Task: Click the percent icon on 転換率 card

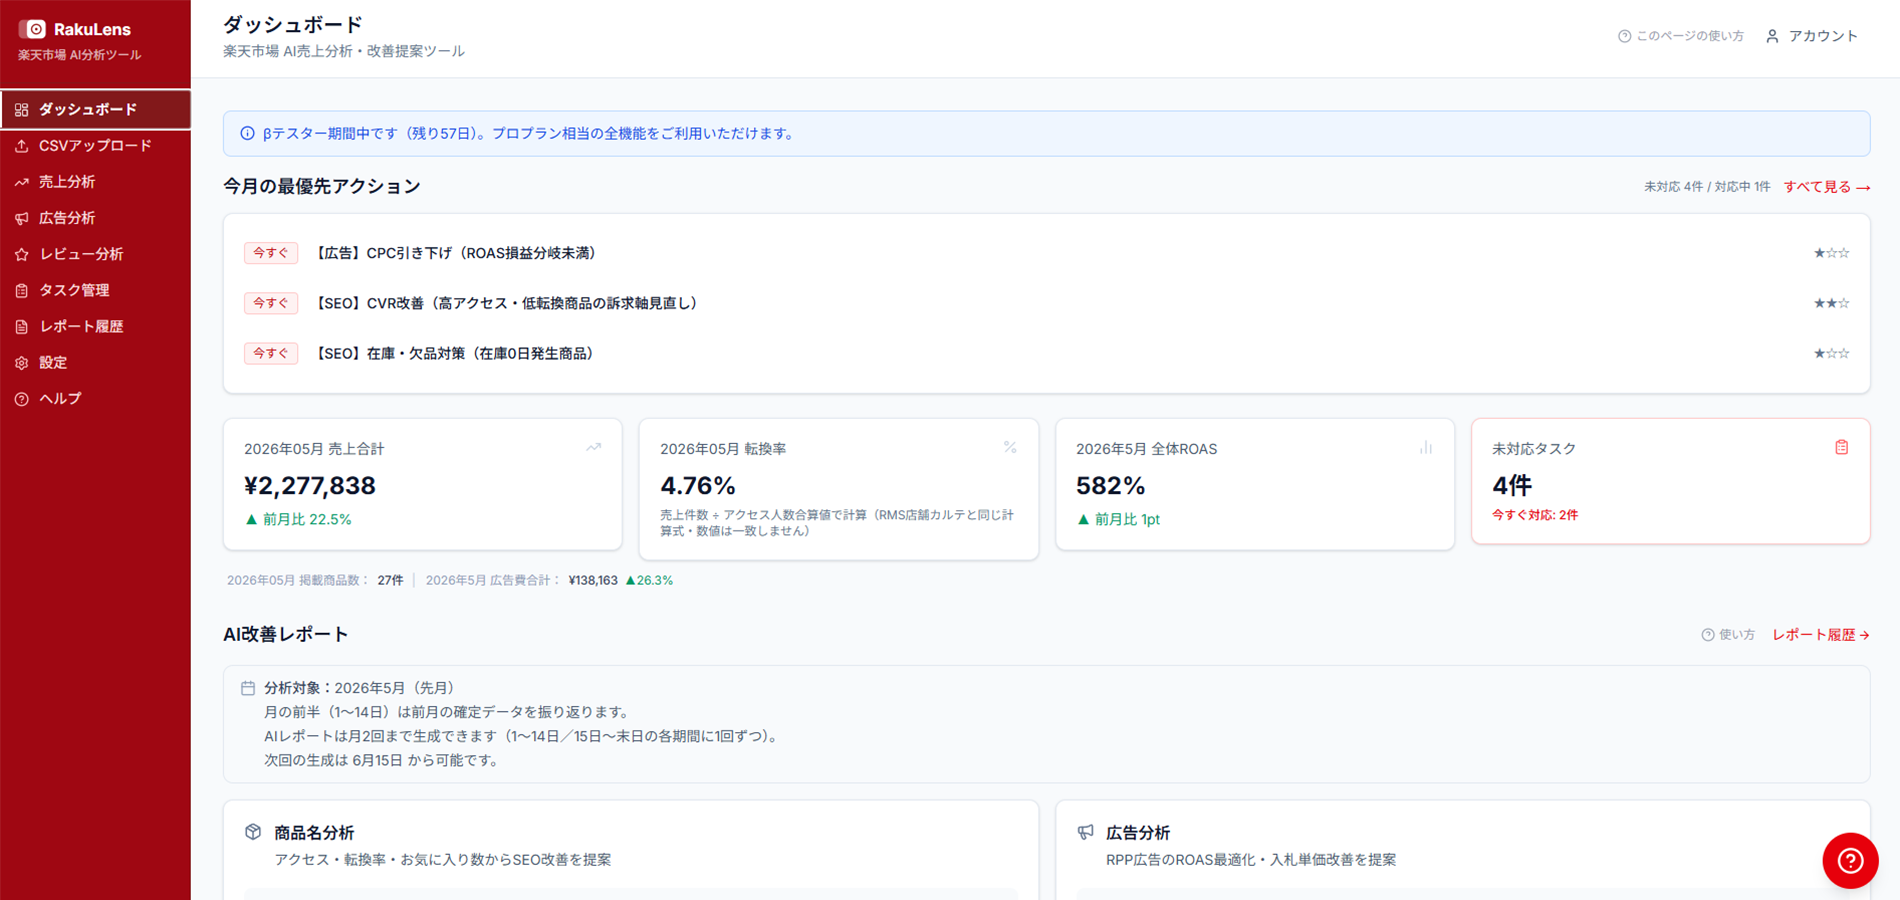Action: pos(1010,447)
